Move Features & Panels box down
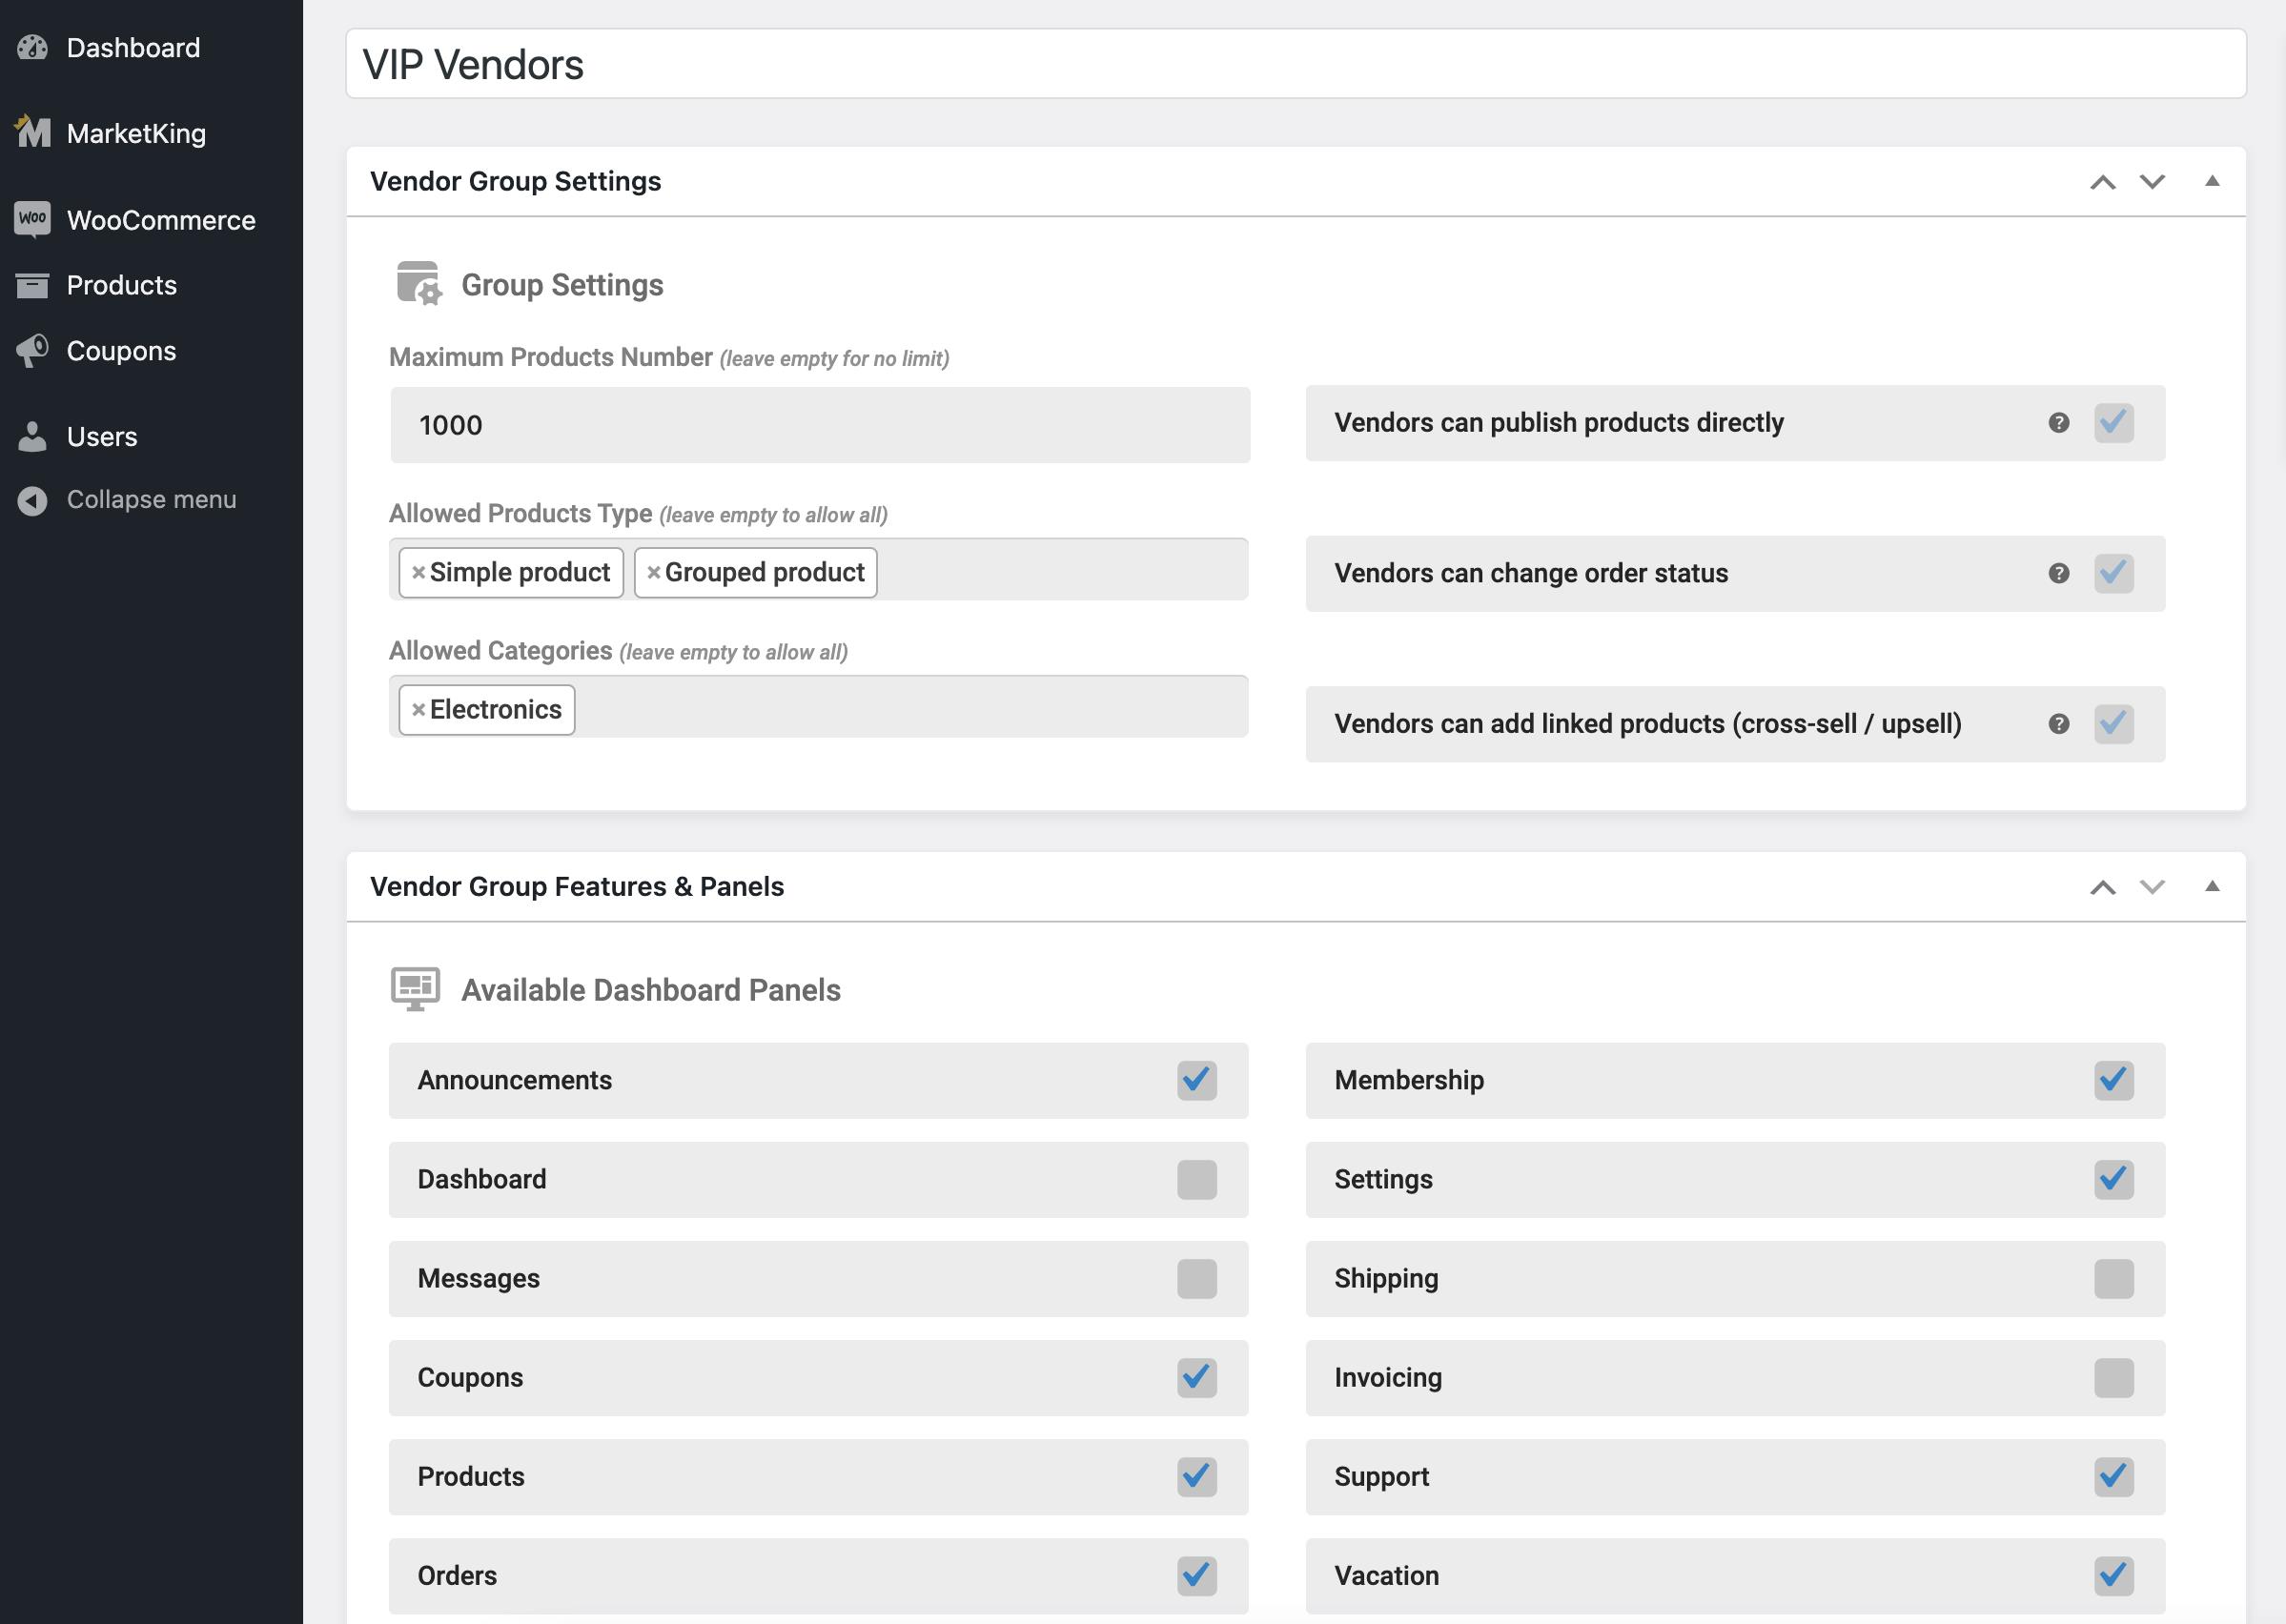The height and width of the screenshot is (1624, 2286). (x=2152, y=887)
